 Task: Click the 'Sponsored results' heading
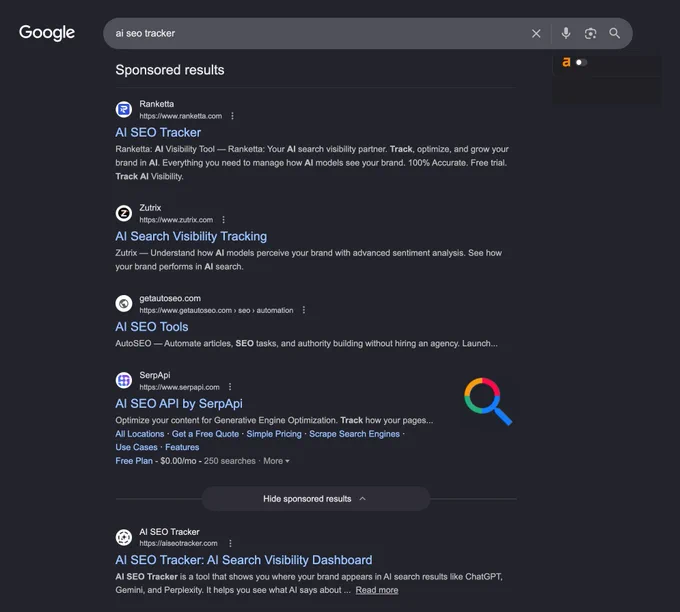coord(170,70)
